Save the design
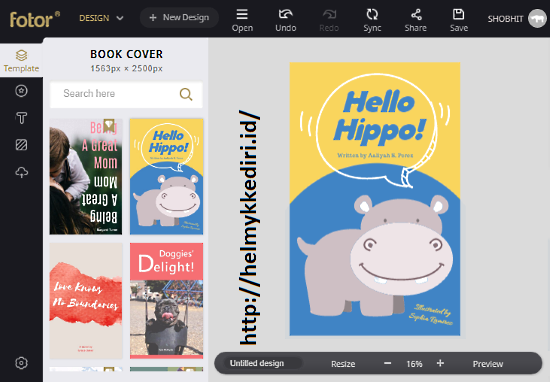This screenshot has height=382, width=550. point(459,20)
